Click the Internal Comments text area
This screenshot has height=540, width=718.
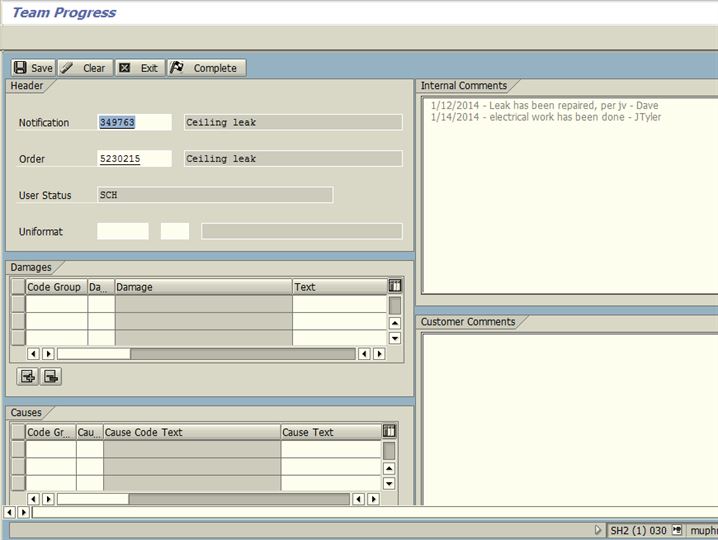[x=566, y=200]
